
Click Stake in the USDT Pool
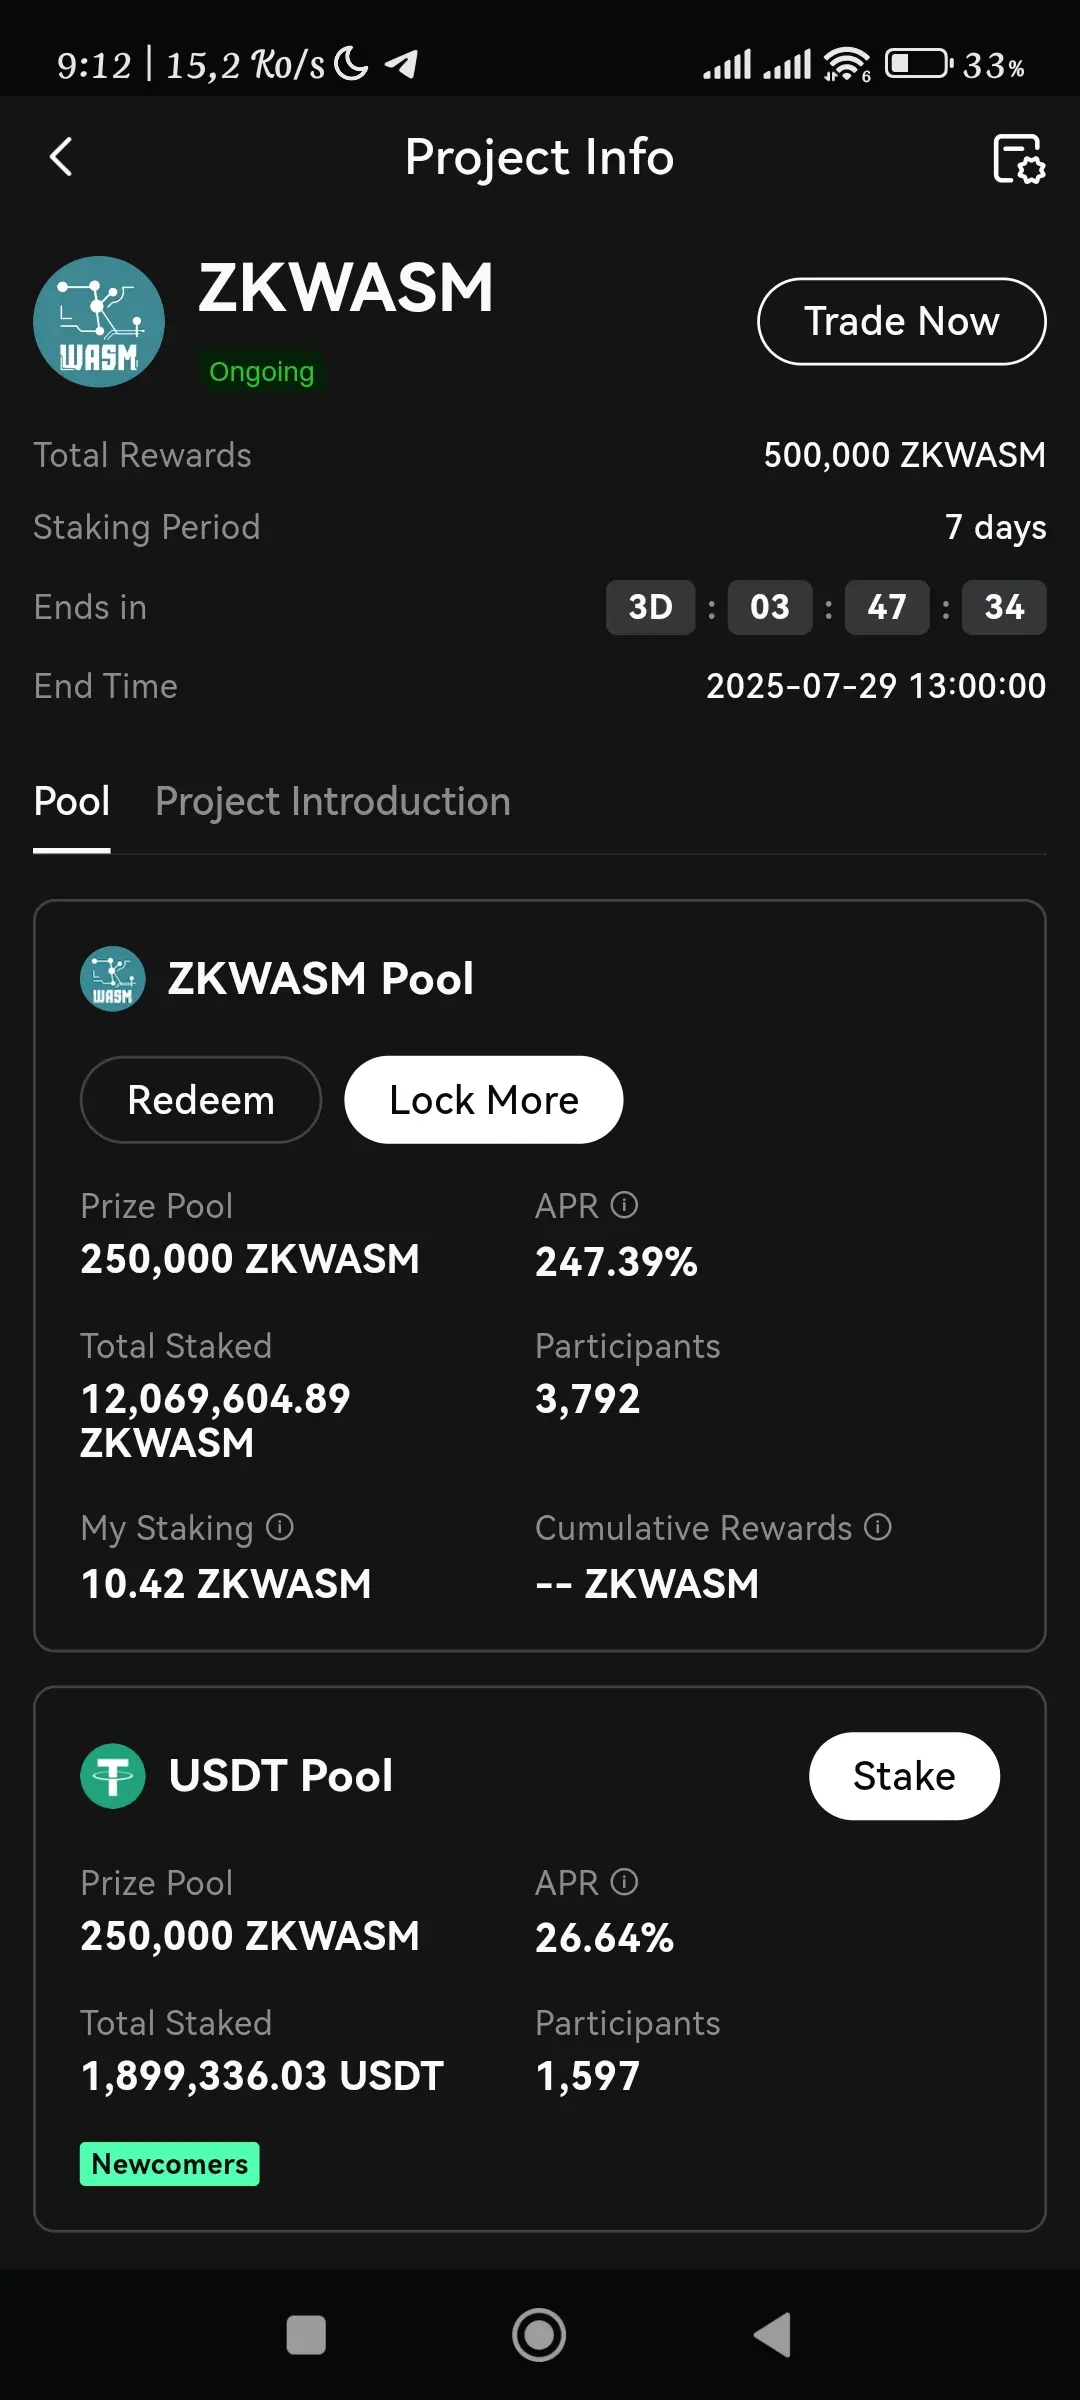tap(904, 1776)
